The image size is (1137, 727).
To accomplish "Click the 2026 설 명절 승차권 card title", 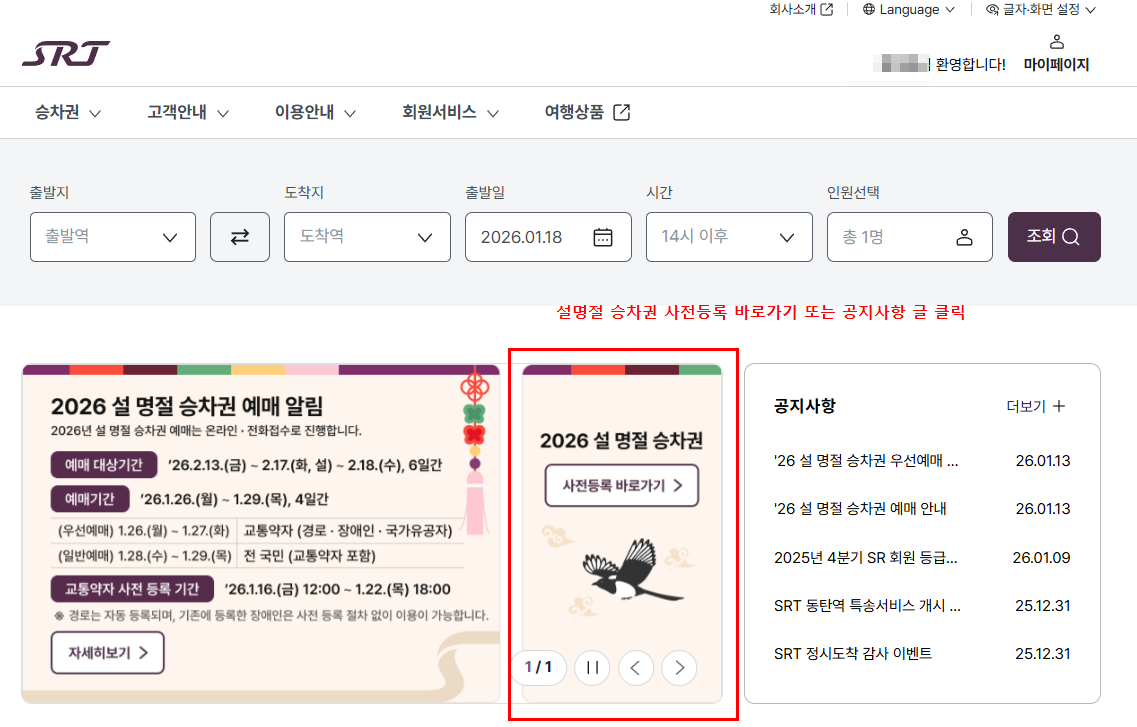I will pos(621,441).
